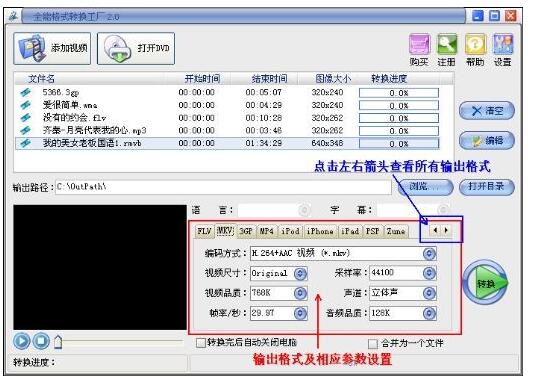Open the 语言 language dropdown
The image size is (554, 380).
304,210
